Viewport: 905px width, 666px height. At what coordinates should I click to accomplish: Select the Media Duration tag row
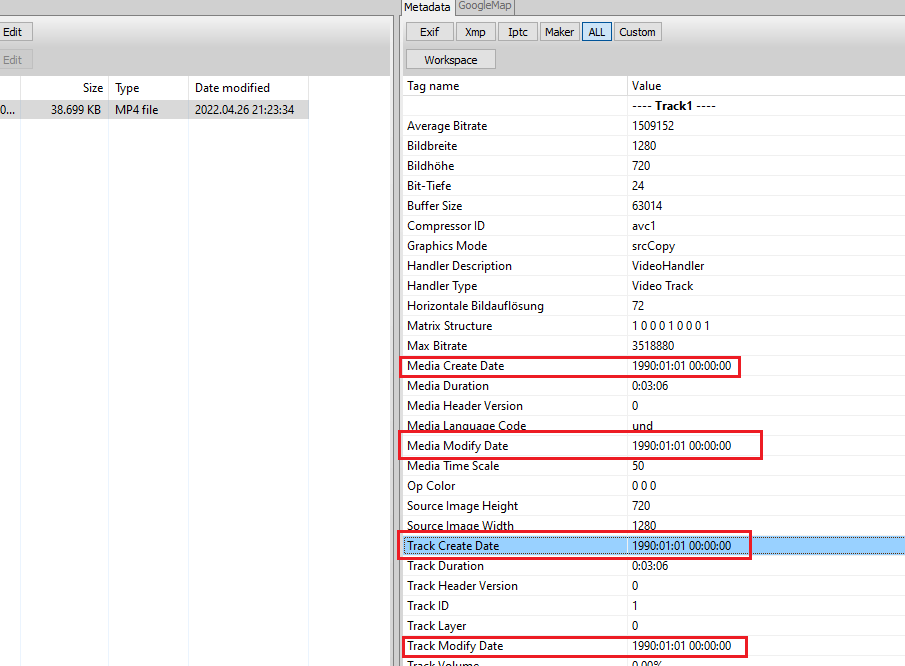click(654, 386)
